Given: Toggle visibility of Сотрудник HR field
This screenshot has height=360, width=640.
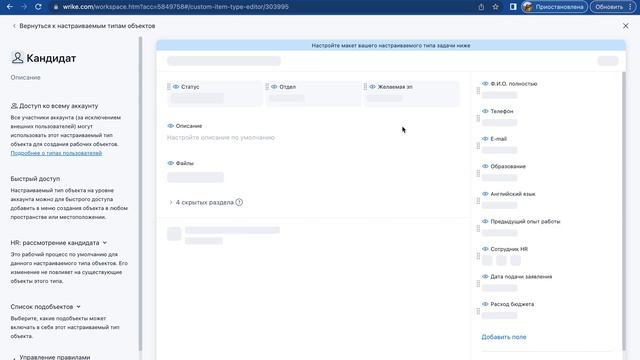Looking at the screenshot, I should click(x=485, y=249).
